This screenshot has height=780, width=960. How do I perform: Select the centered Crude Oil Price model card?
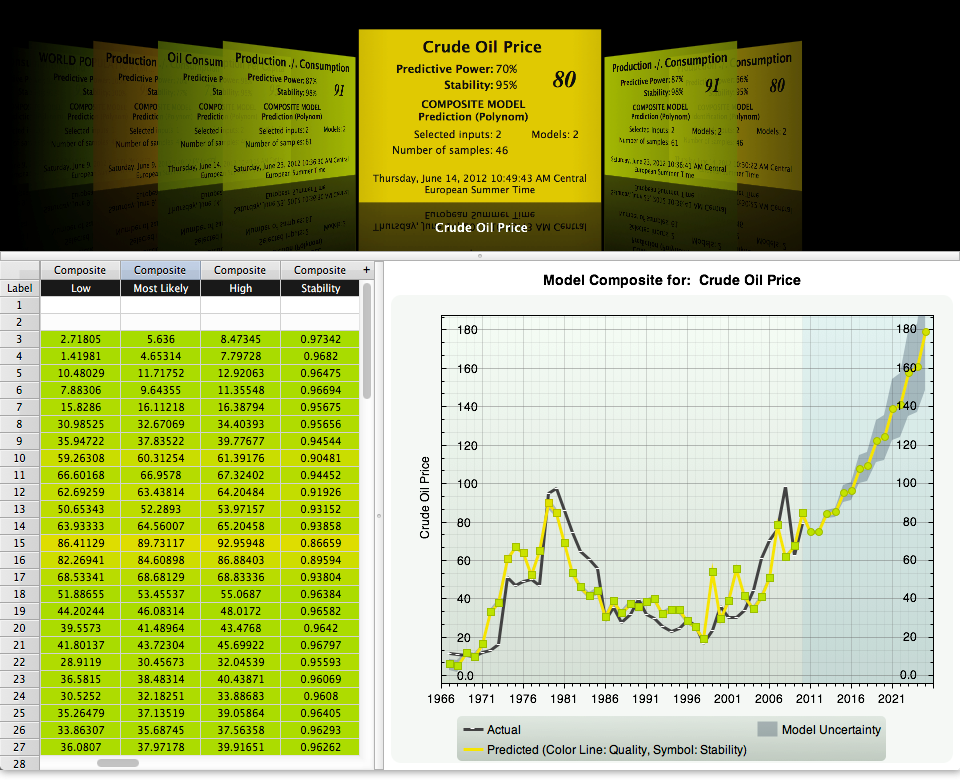(x=479, y=116)
